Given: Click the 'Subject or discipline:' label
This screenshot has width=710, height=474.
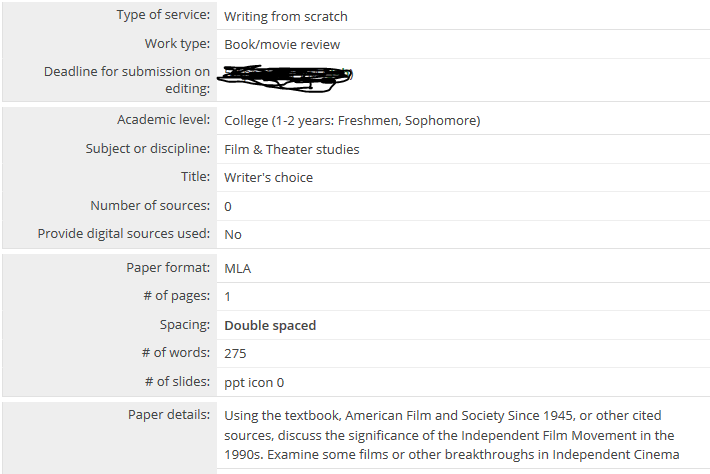Looking at the screenshot, I should (148, 148).
